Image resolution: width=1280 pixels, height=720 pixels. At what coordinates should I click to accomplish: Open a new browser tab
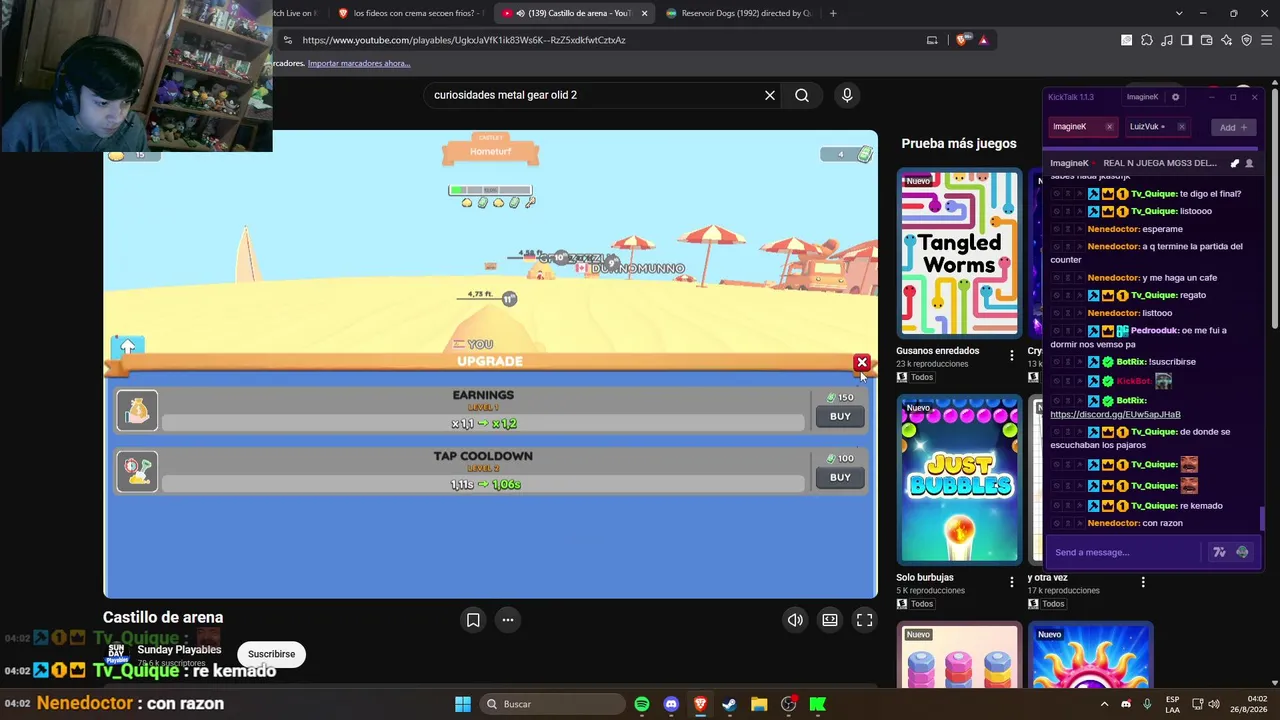click(x=833, y=13)
